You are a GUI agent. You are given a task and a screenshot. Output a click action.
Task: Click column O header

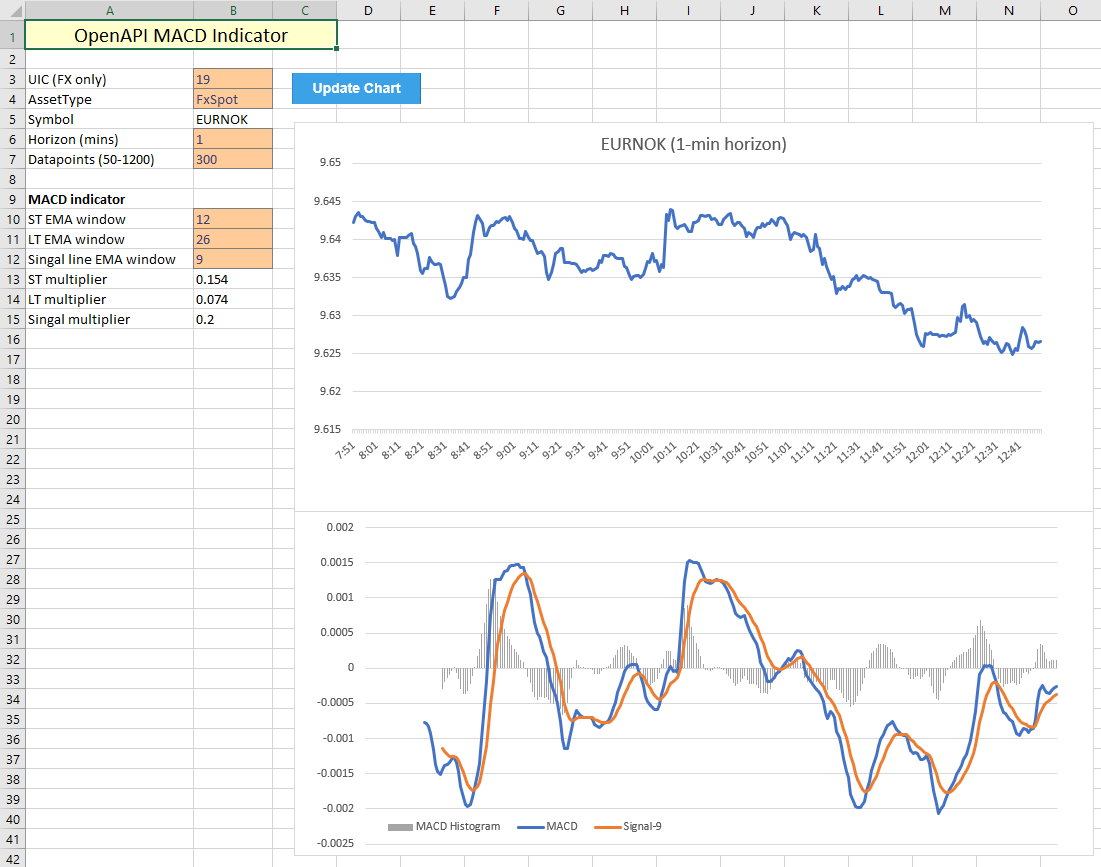click(1072, 10)
